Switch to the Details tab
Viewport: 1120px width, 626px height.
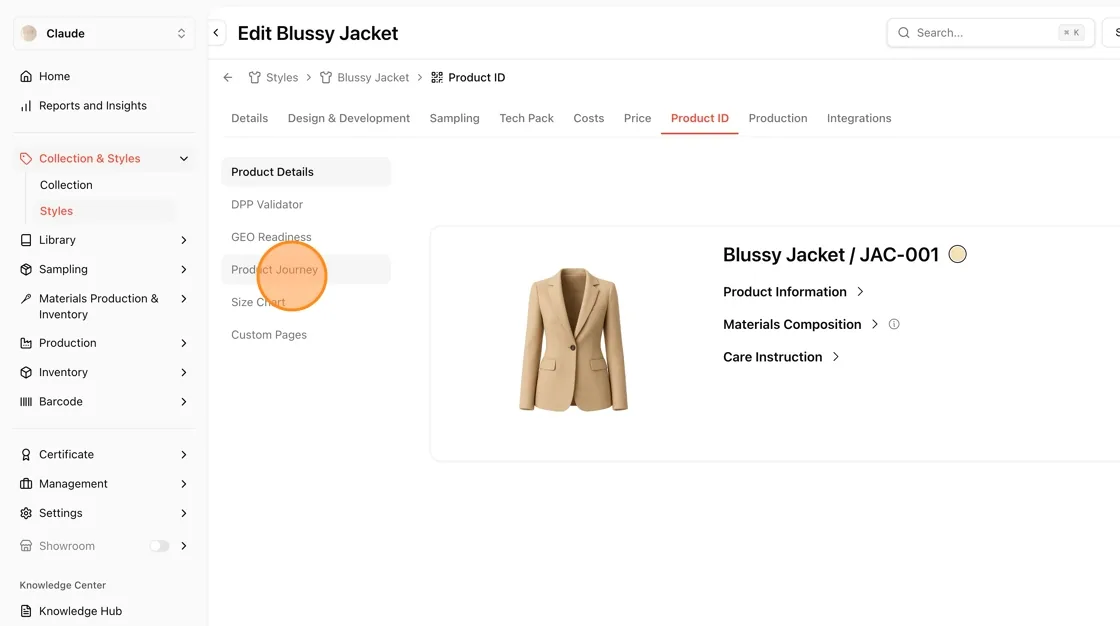(249, 118)
